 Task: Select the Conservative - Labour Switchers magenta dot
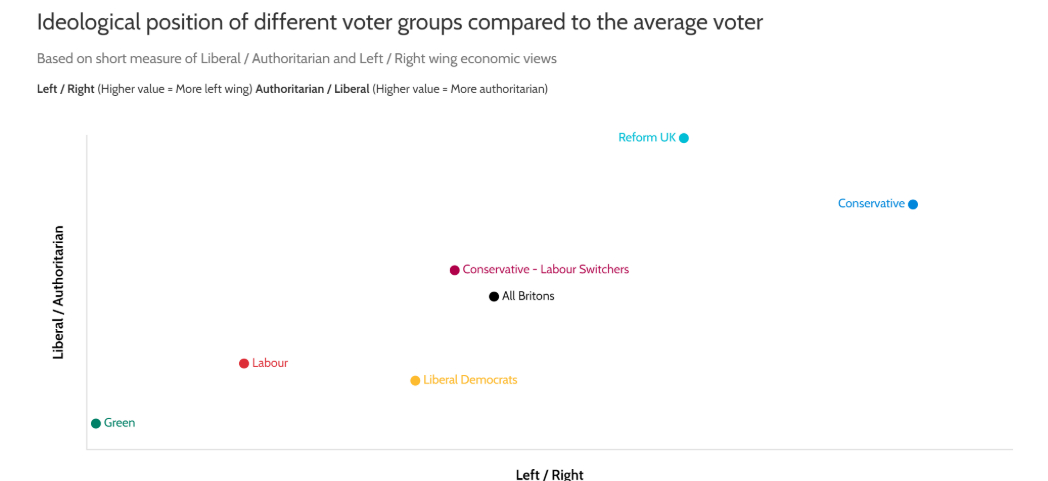pyautogui.click(x=454, y=270)
